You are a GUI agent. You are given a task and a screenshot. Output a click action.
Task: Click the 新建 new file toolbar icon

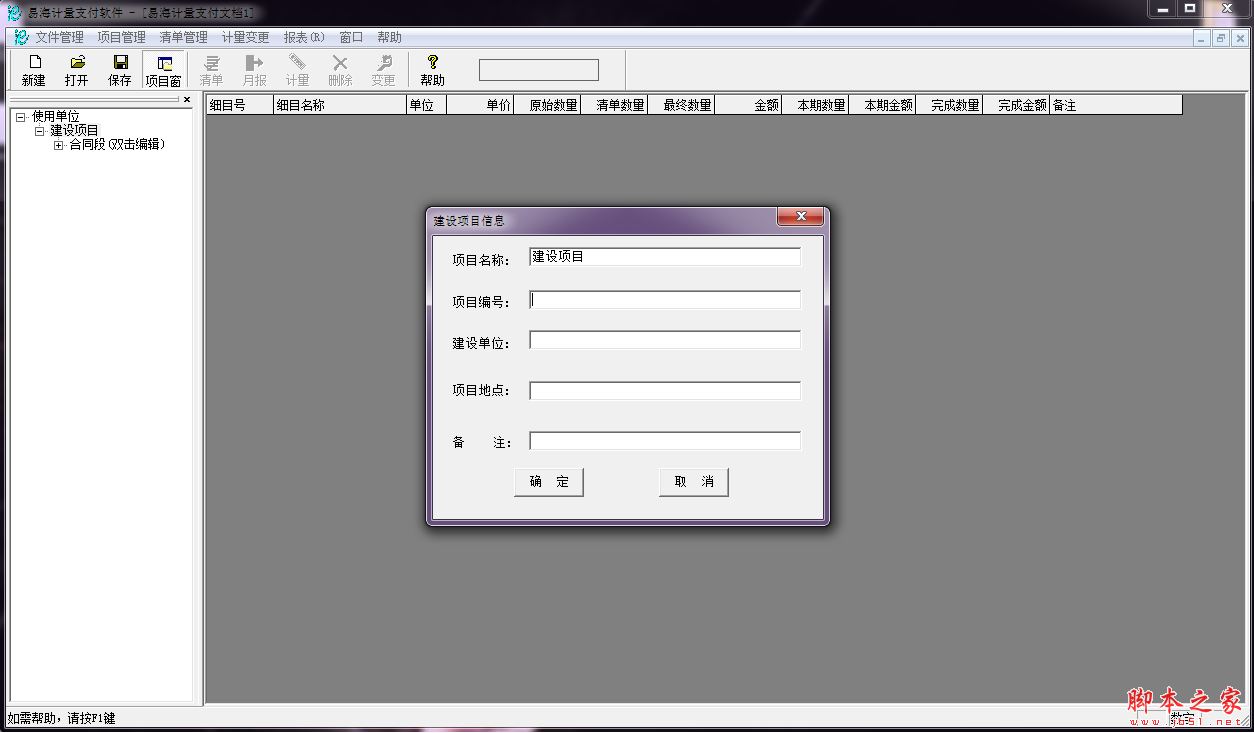[34, 70]
